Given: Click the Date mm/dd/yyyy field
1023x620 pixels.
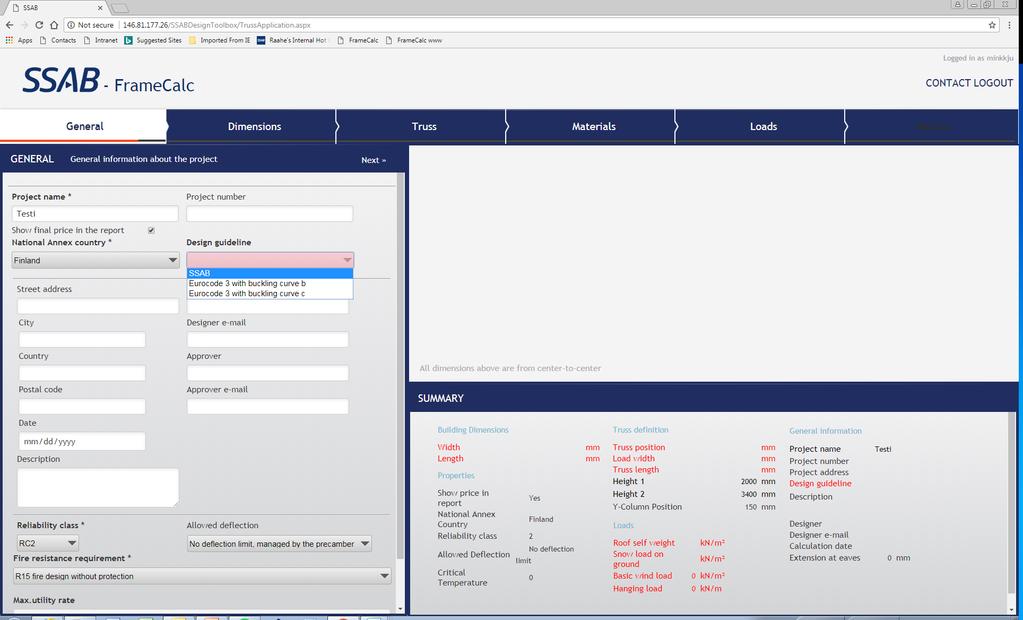Looking at the screenshot, I should tap(82, 441).
